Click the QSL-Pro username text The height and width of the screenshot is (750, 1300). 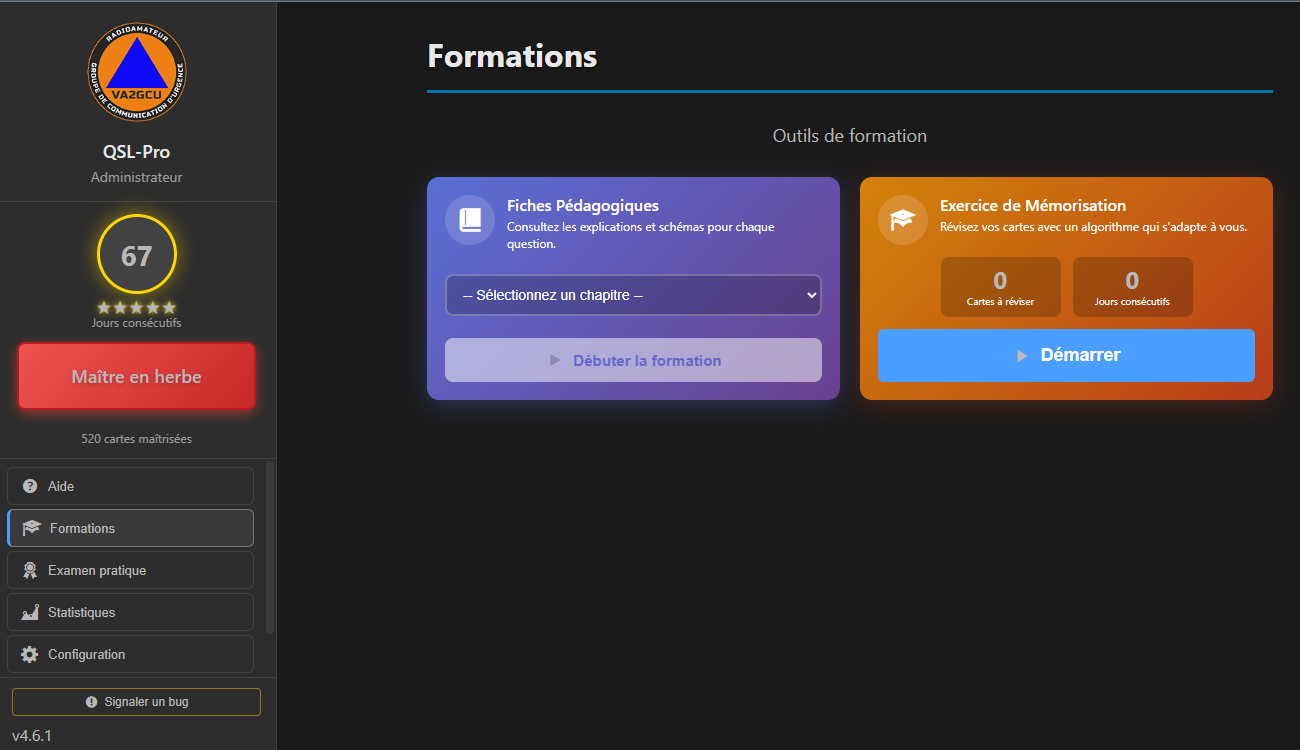pos(137,152)
